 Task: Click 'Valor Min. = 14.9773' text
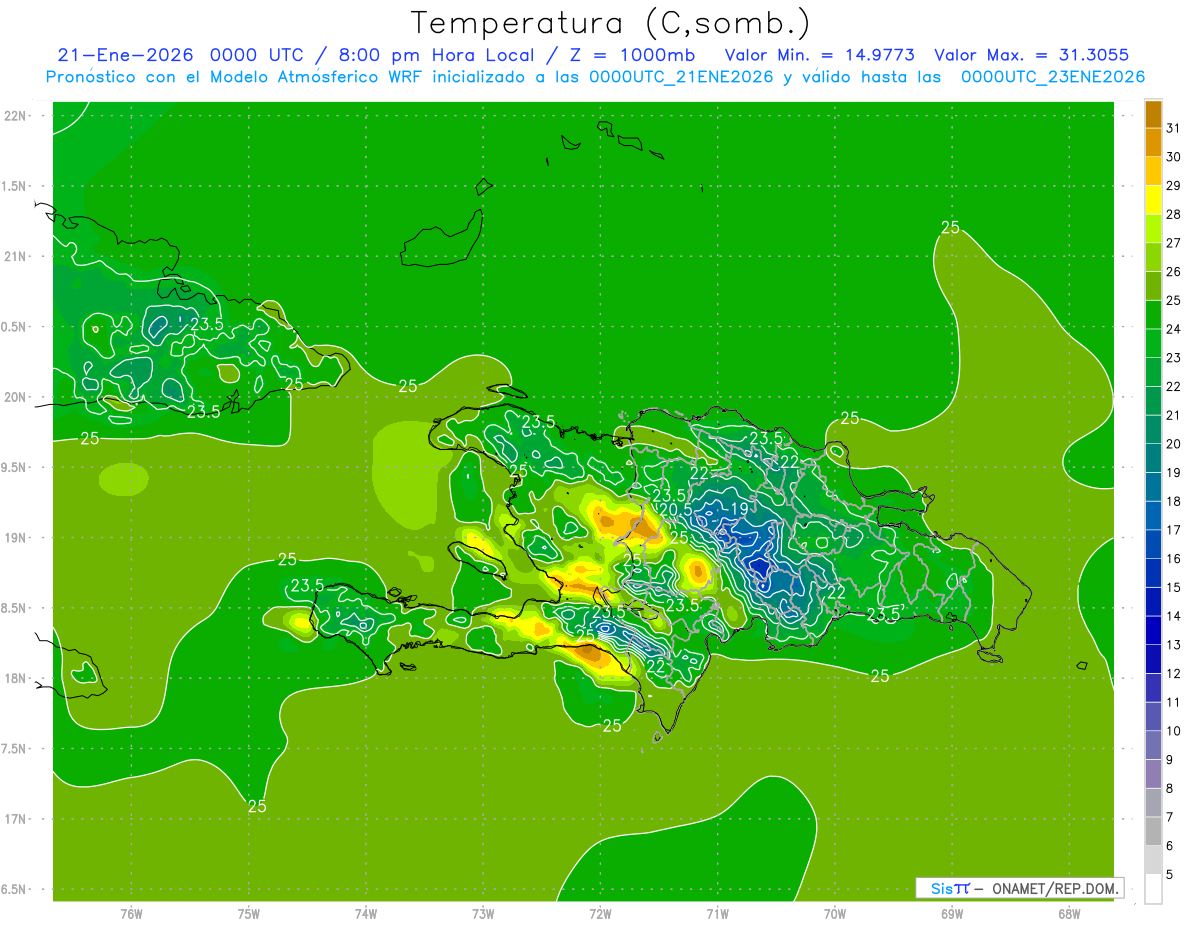pyautogui.click(x=820, y=55)
